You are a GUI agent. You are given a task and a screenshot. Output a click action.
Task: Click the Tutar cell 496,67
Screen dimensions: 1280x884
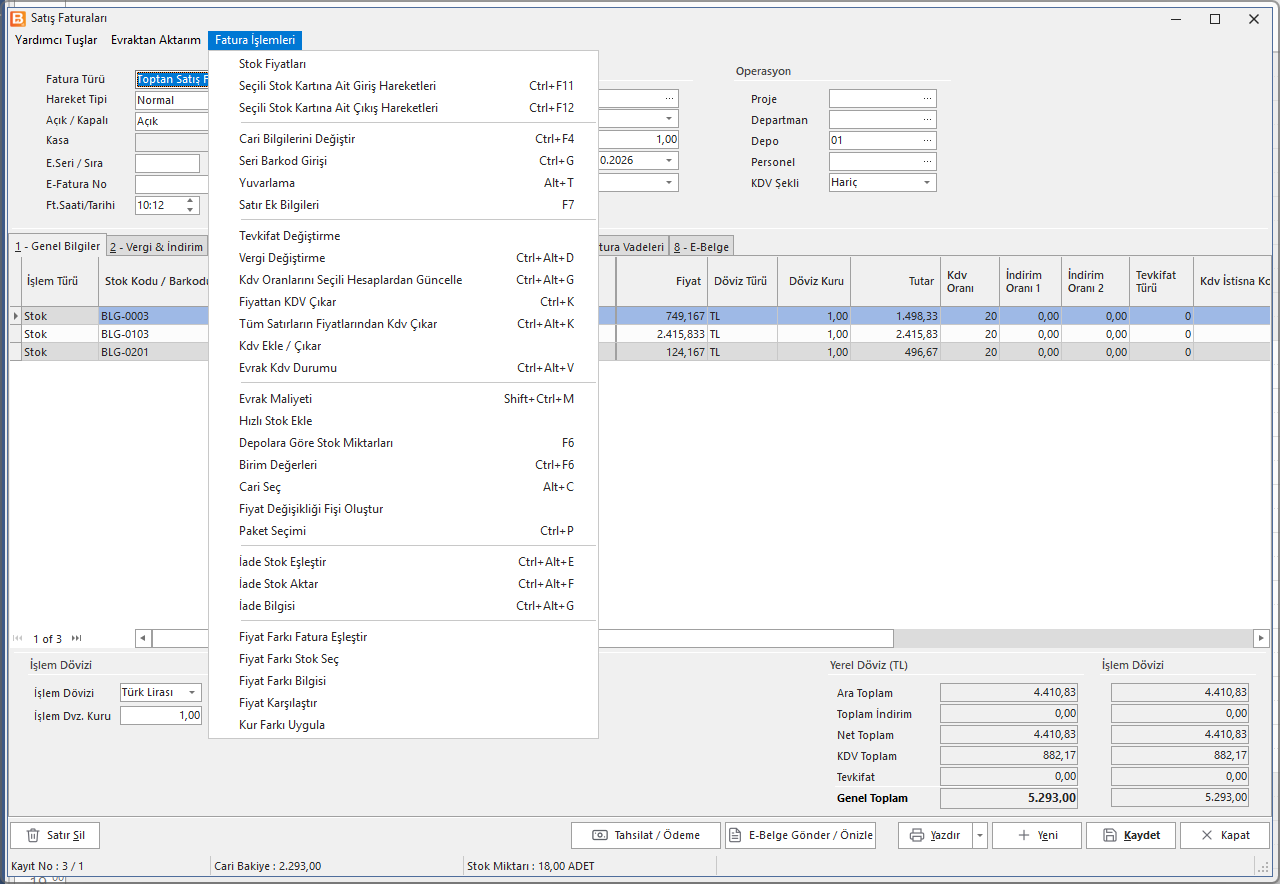(895, 352)
